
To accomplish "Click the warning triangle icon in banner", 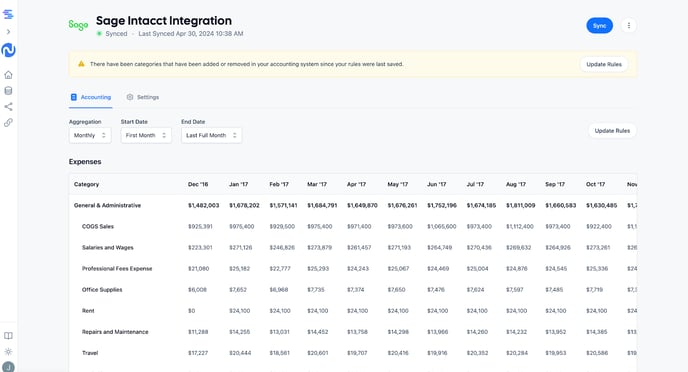I will click(x=81, y=64).
